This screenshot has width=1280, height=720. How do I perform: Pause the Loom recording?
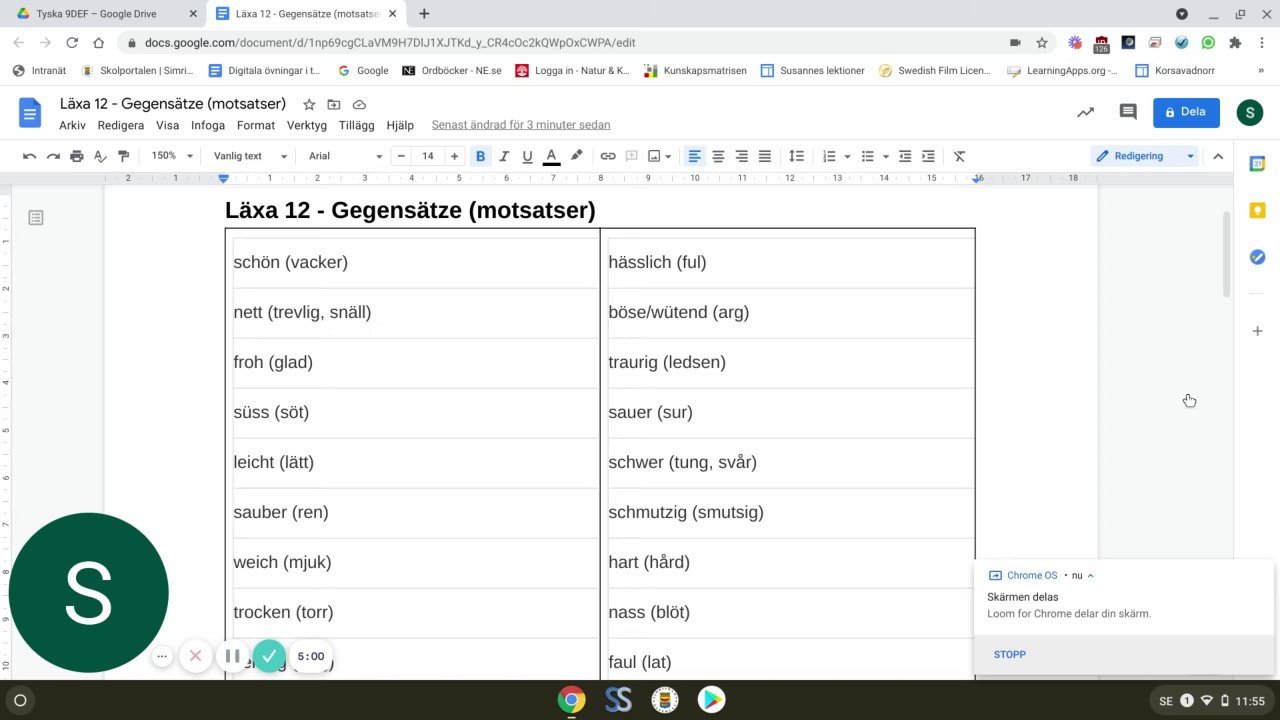[232, 656]
